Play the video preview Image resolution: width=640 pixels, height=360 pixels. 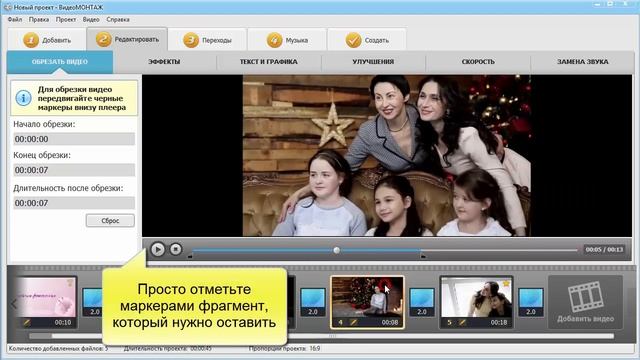pos(158,249)
